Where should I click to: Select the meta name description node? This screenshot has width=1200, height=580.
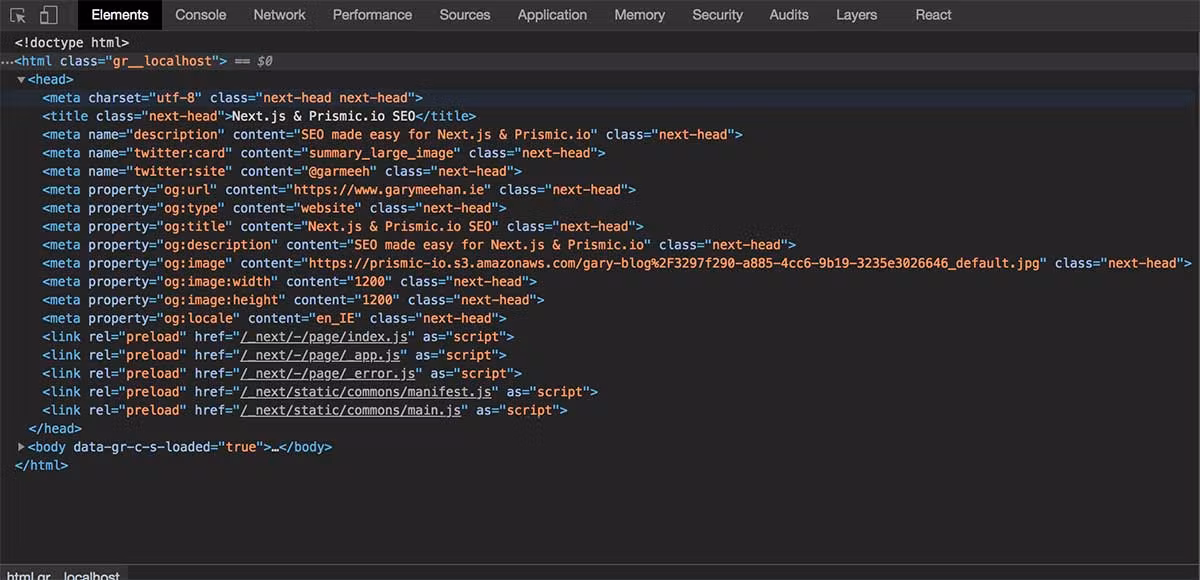click(x=392, y=134)
